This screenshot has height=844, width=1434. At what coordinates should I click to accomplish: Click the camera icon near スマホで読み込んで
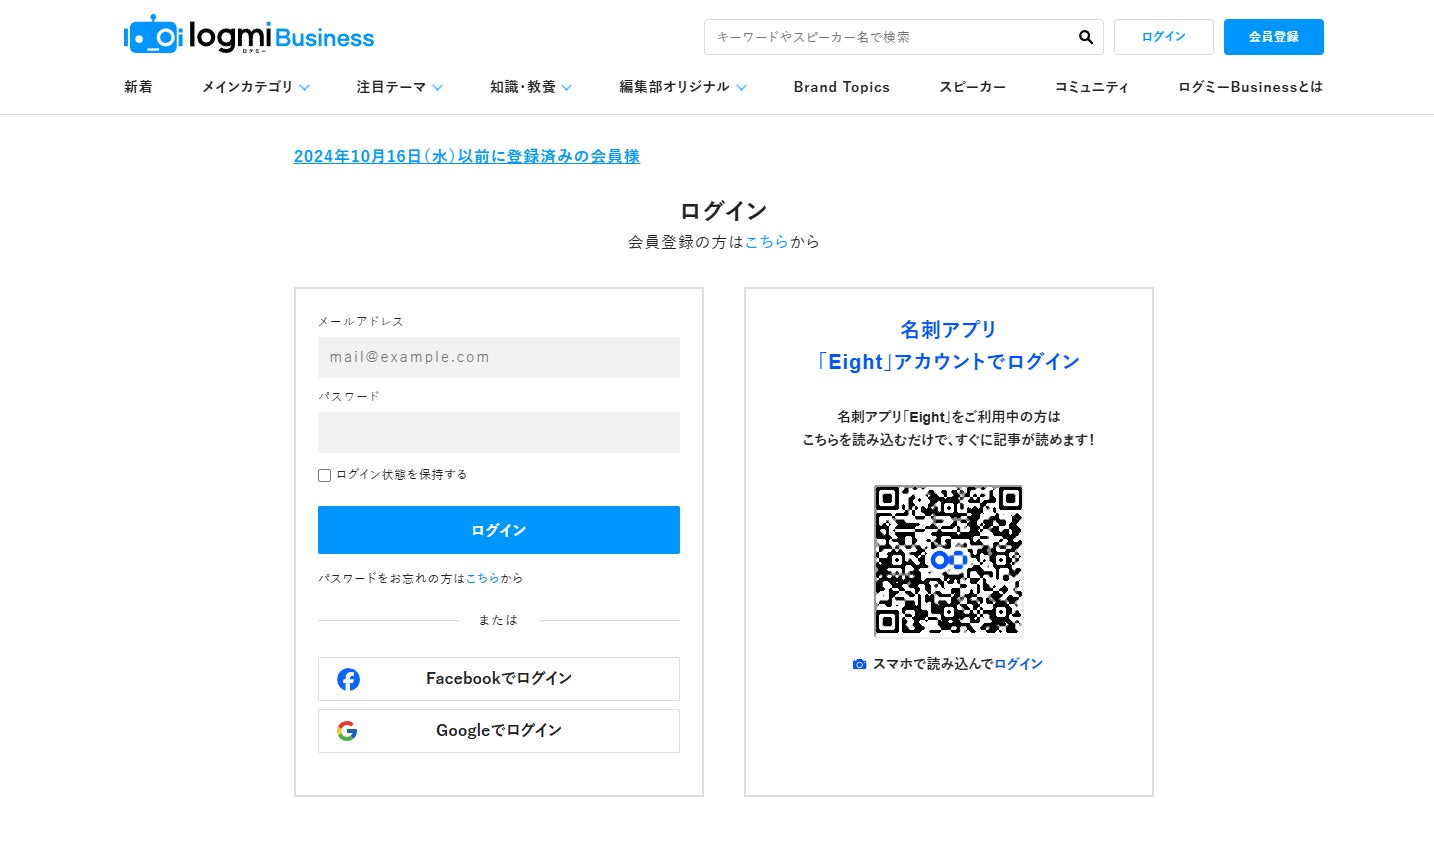(x=859, y=664)
